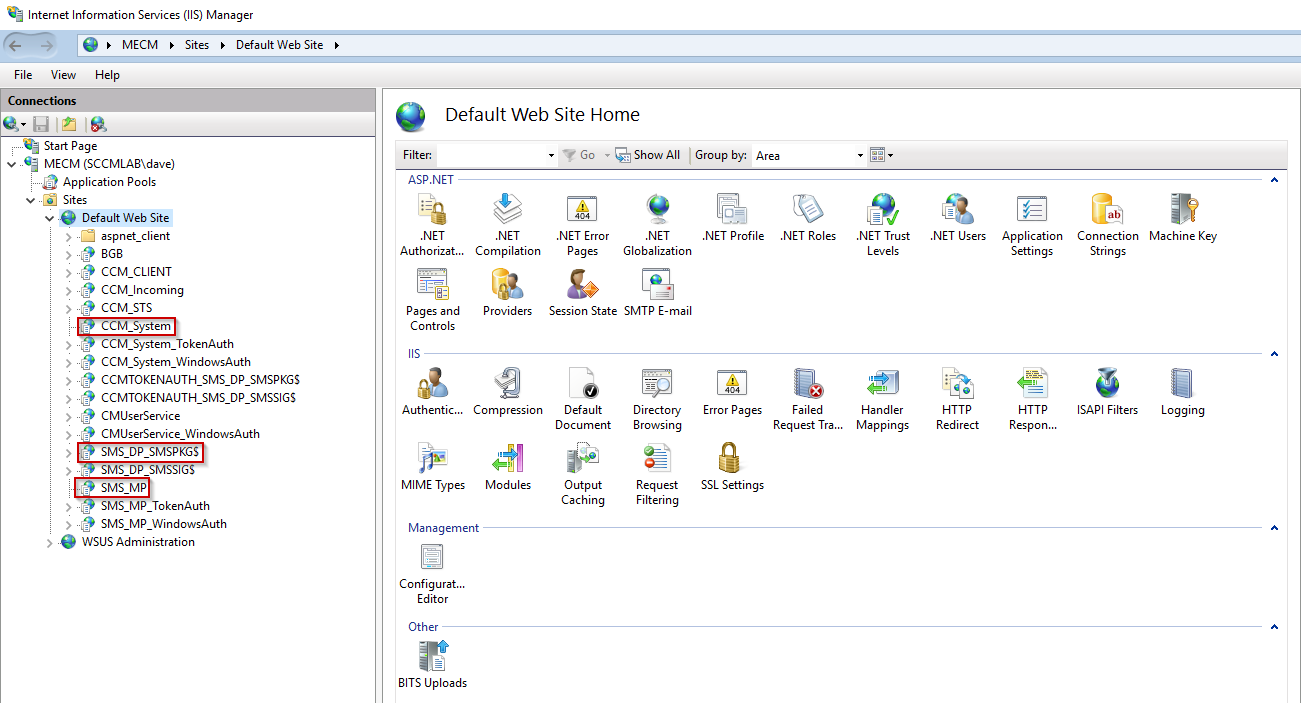This screenshot has width=1301, height=703.
Task: Open the SSL Settings feature
Action: point(732,467)
